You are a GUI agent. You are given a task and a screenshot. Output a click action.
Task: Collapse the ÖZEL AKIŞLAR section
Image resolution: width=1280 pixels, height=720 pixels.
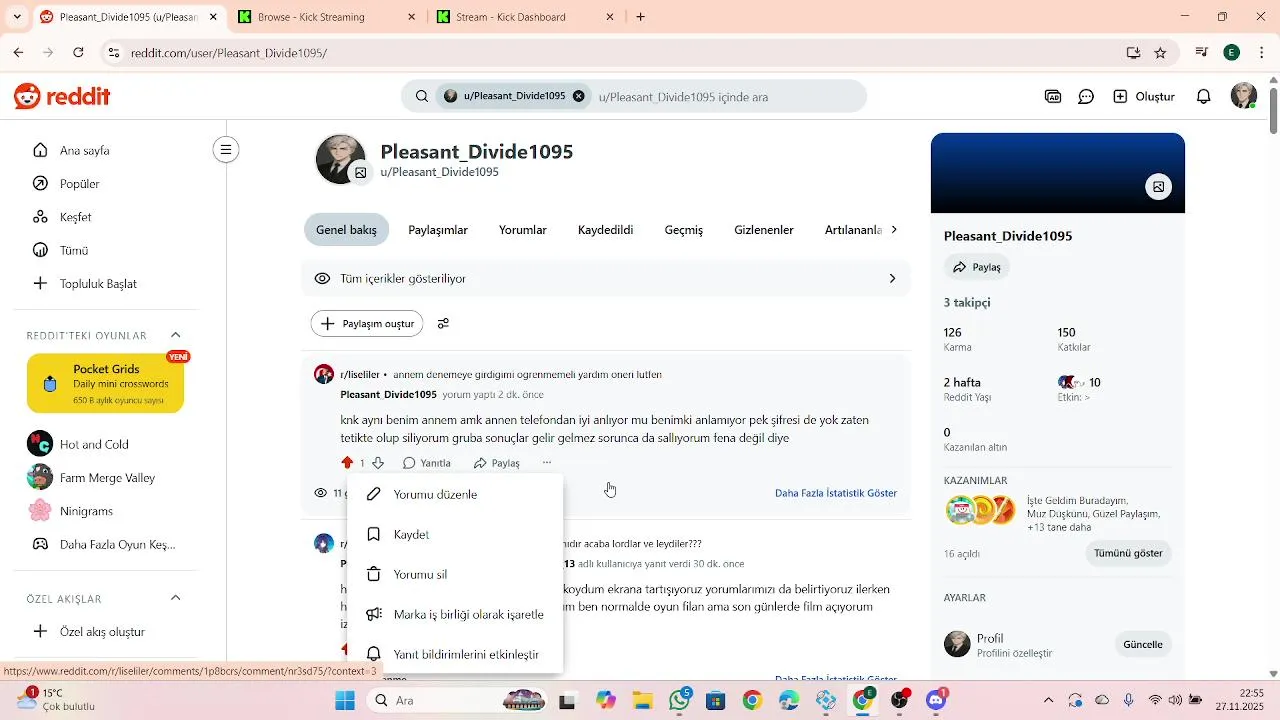(x=176, y=598)
